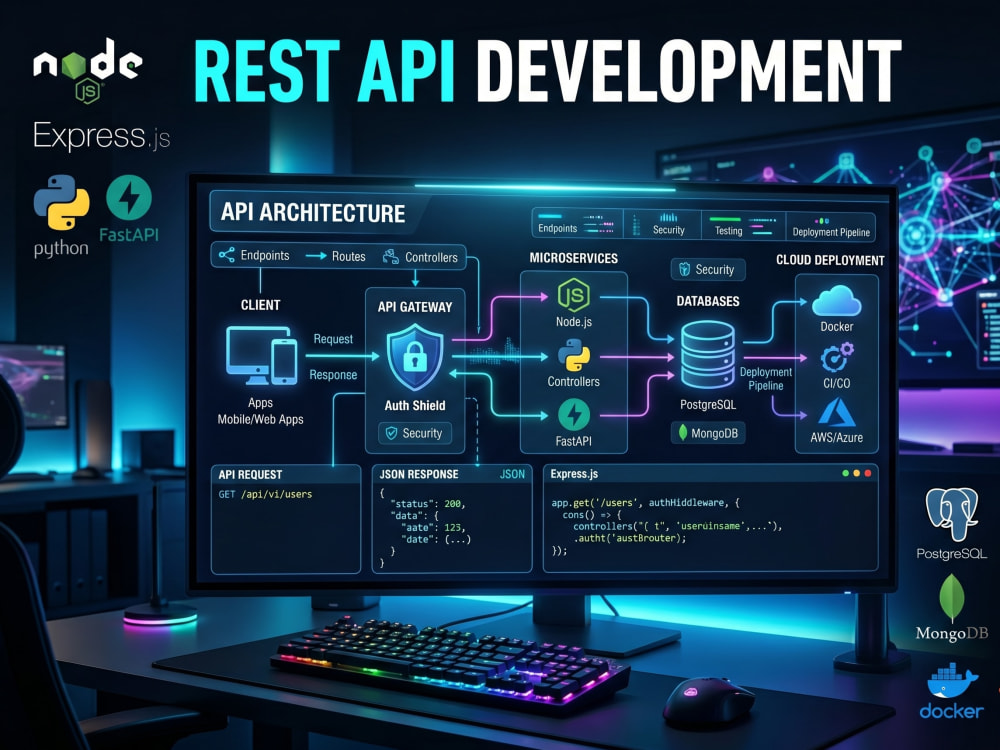This screenshot has width=1000, height=750.
Task: Click the GET /api/vi/users request line
Action: coord(265,494)
